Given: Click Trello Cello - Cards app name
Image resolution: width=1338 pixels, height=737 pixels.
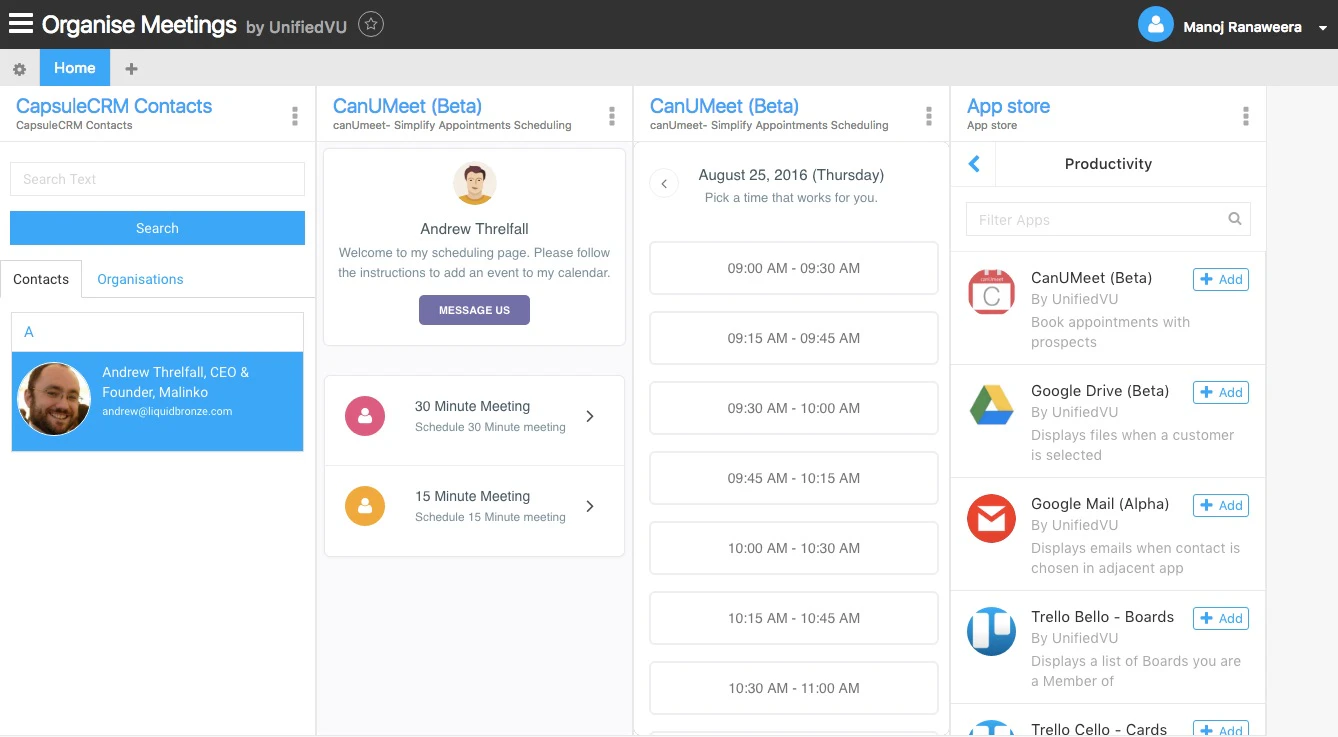Looking at the screenshot, I should pyautogui.click(x=1099, y=729).
